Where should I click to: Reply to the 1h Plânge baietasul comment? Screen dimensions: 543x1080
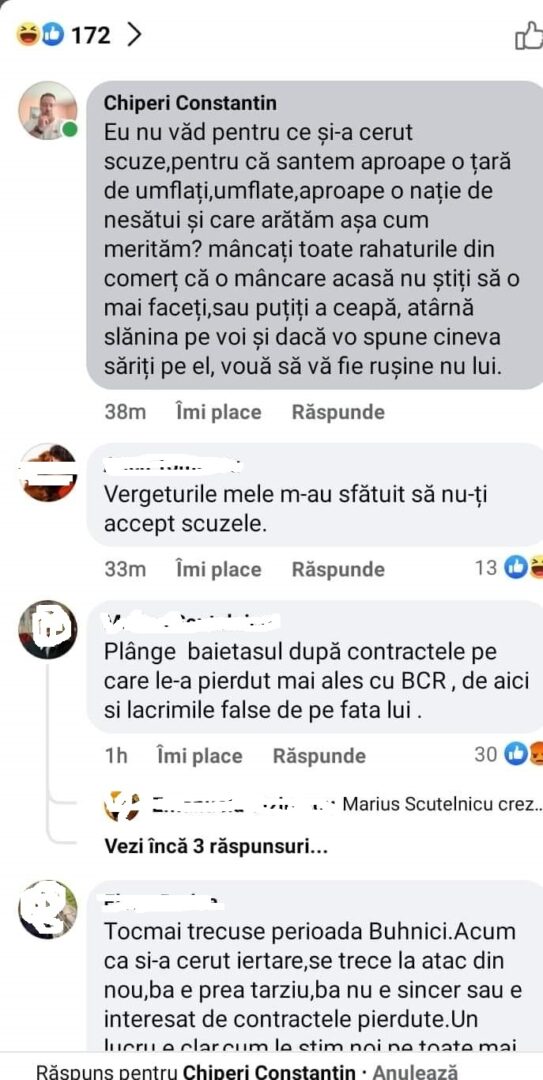318,756
